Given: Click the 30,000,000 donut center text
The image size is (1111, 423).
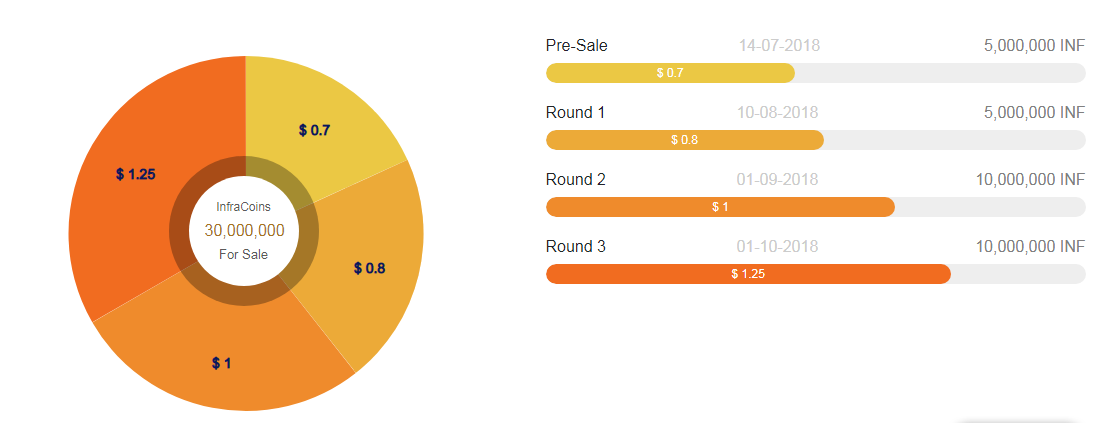Looking at the screenshot, I should pyautogui.click(x=244, y=230).
